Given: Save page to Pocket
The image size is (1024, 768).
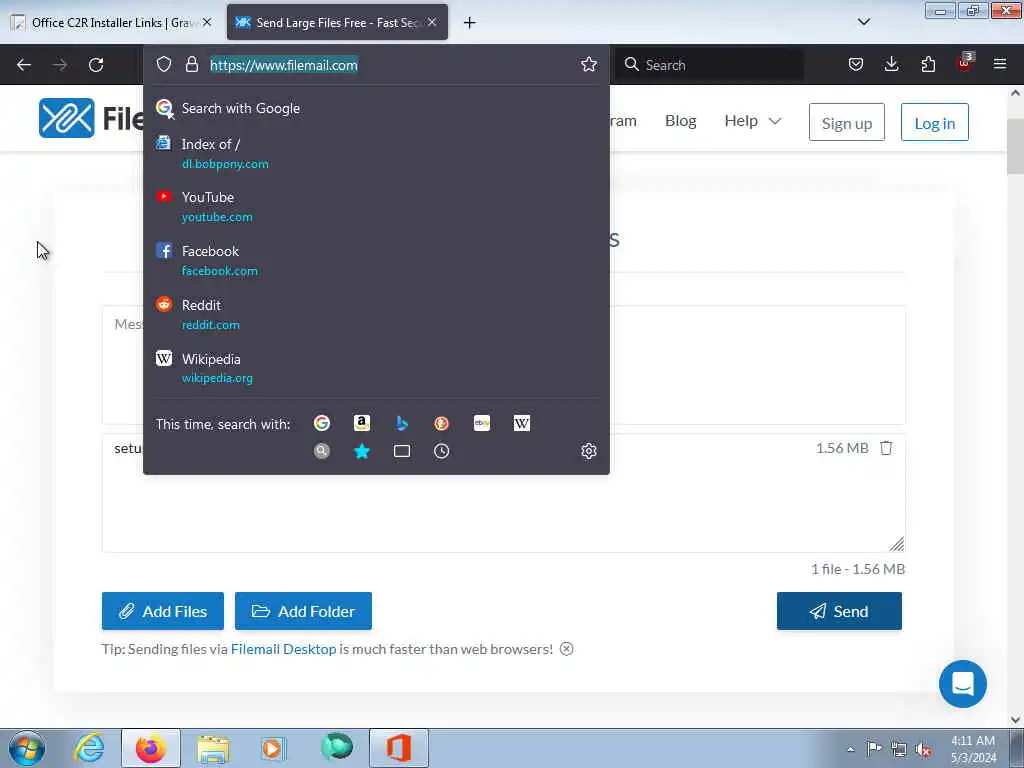Looking at the screenshot, I should coord(856,64).
